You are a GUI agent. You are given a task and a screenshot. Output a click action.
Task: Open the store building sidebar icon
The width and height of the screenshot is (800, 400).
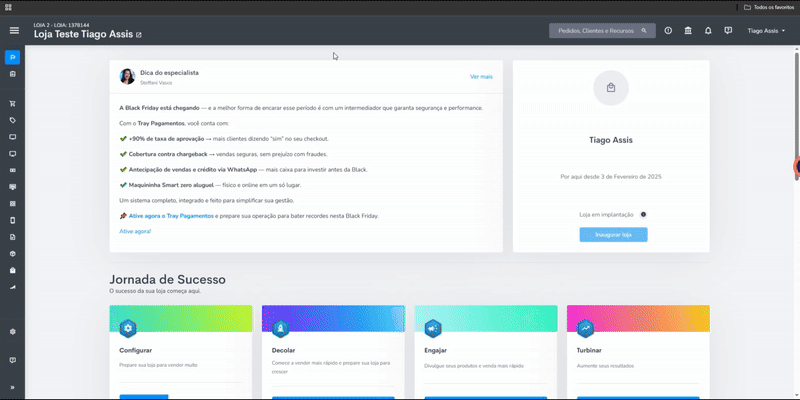12,74
